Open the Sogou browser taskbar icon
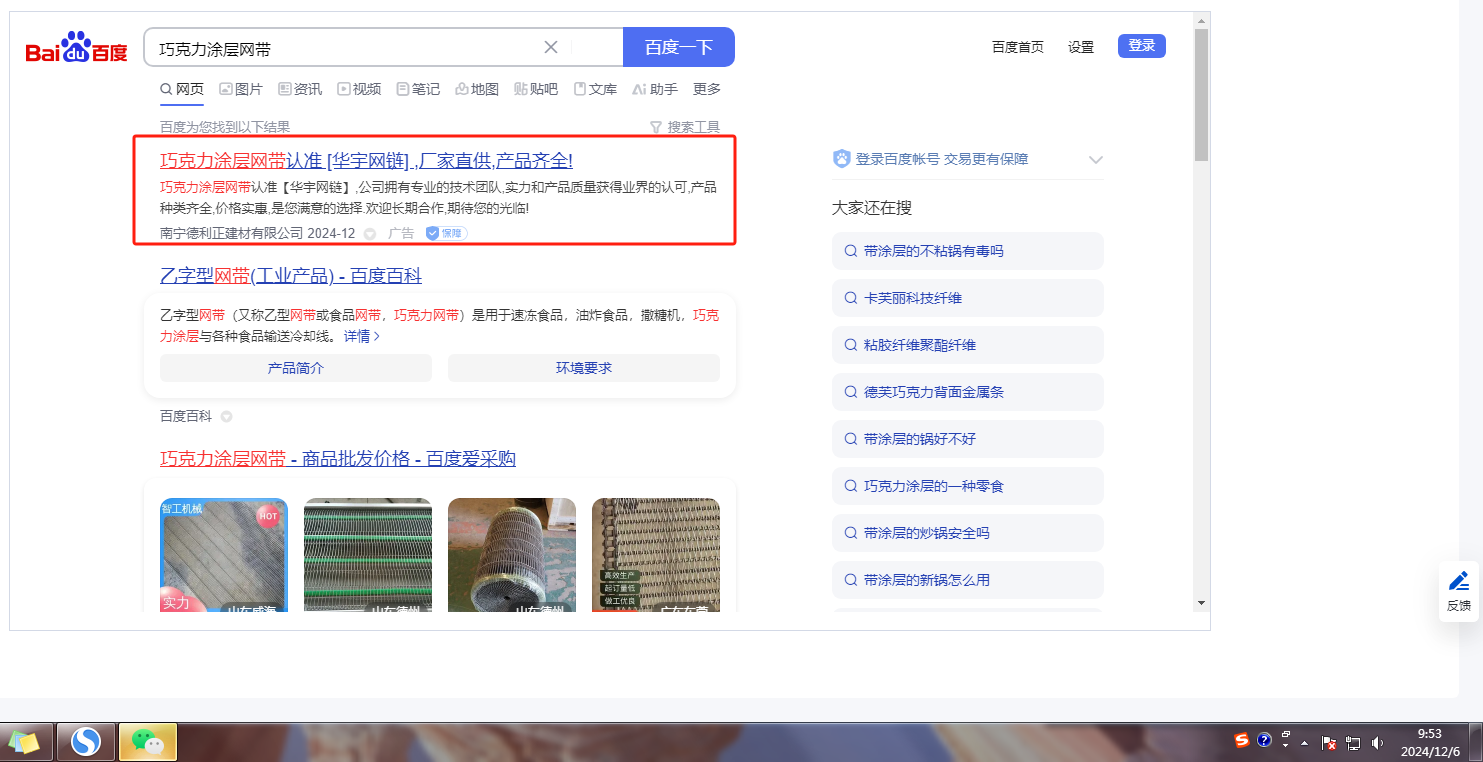 pos(86,742)
